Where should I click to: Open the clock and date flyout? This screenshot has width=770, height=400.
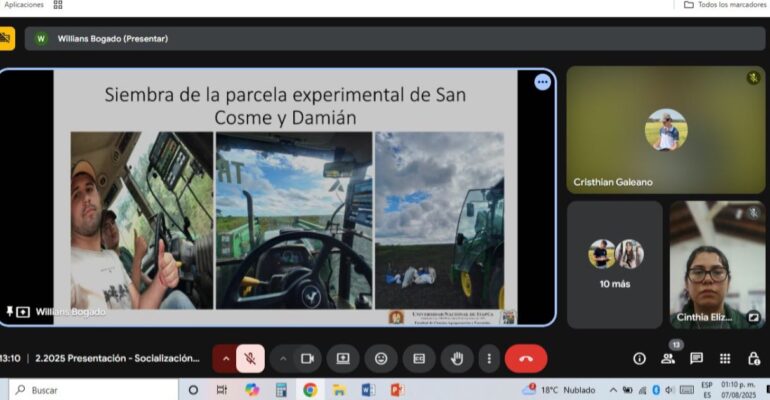click(x=738, y=390)
